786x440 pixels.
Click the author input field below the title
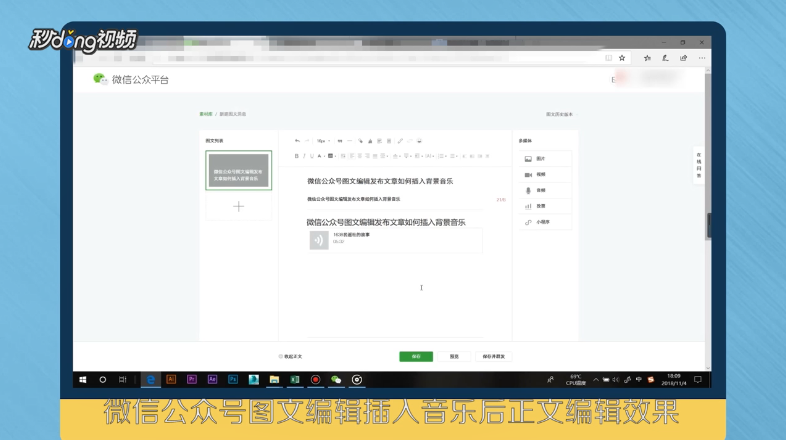pyautogui.click(x=396, y=199)
